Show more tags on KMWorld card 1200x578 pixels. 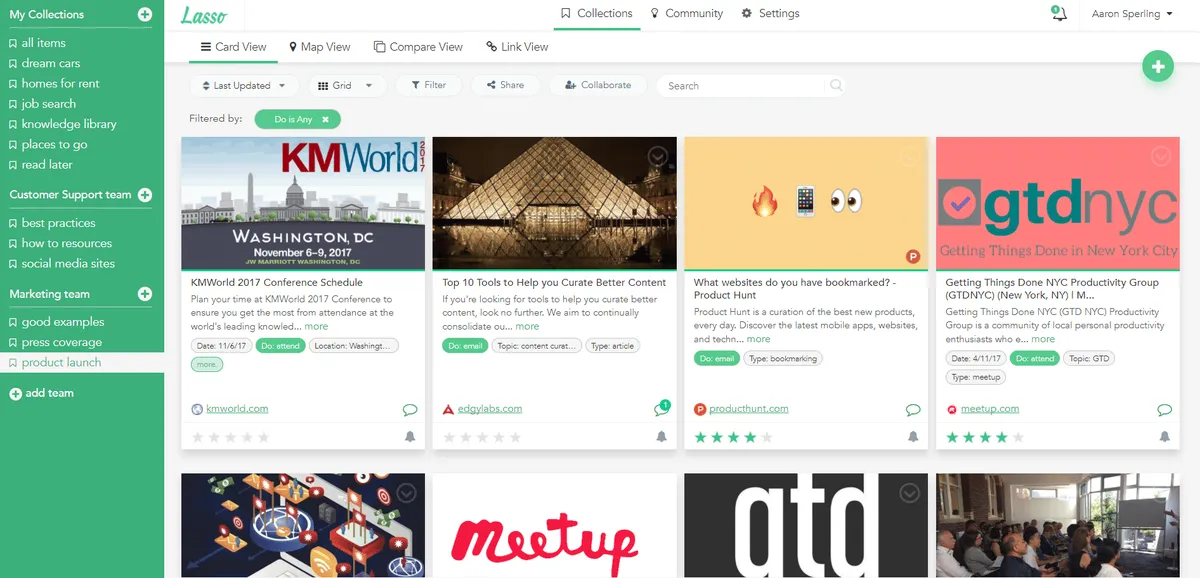tap(207, 365)
